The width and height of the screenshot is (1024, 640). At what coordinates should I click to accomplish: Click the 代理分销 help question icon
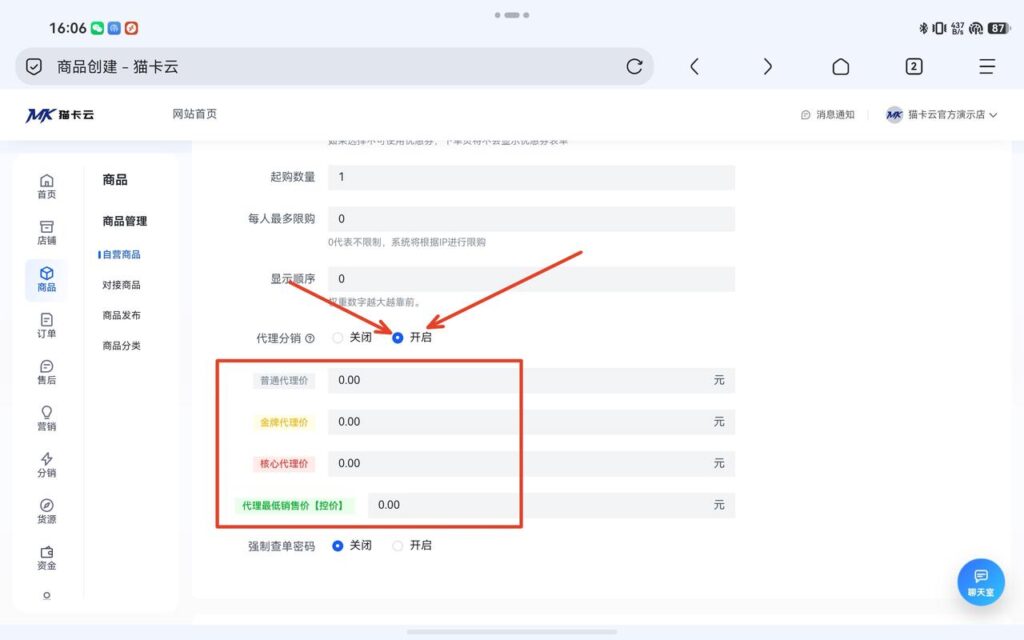310,338
